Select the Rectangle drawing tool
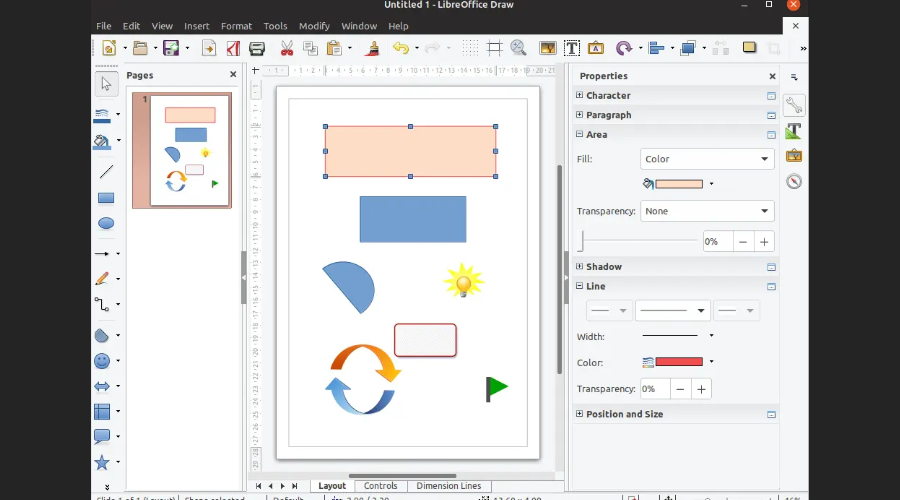 106,198
